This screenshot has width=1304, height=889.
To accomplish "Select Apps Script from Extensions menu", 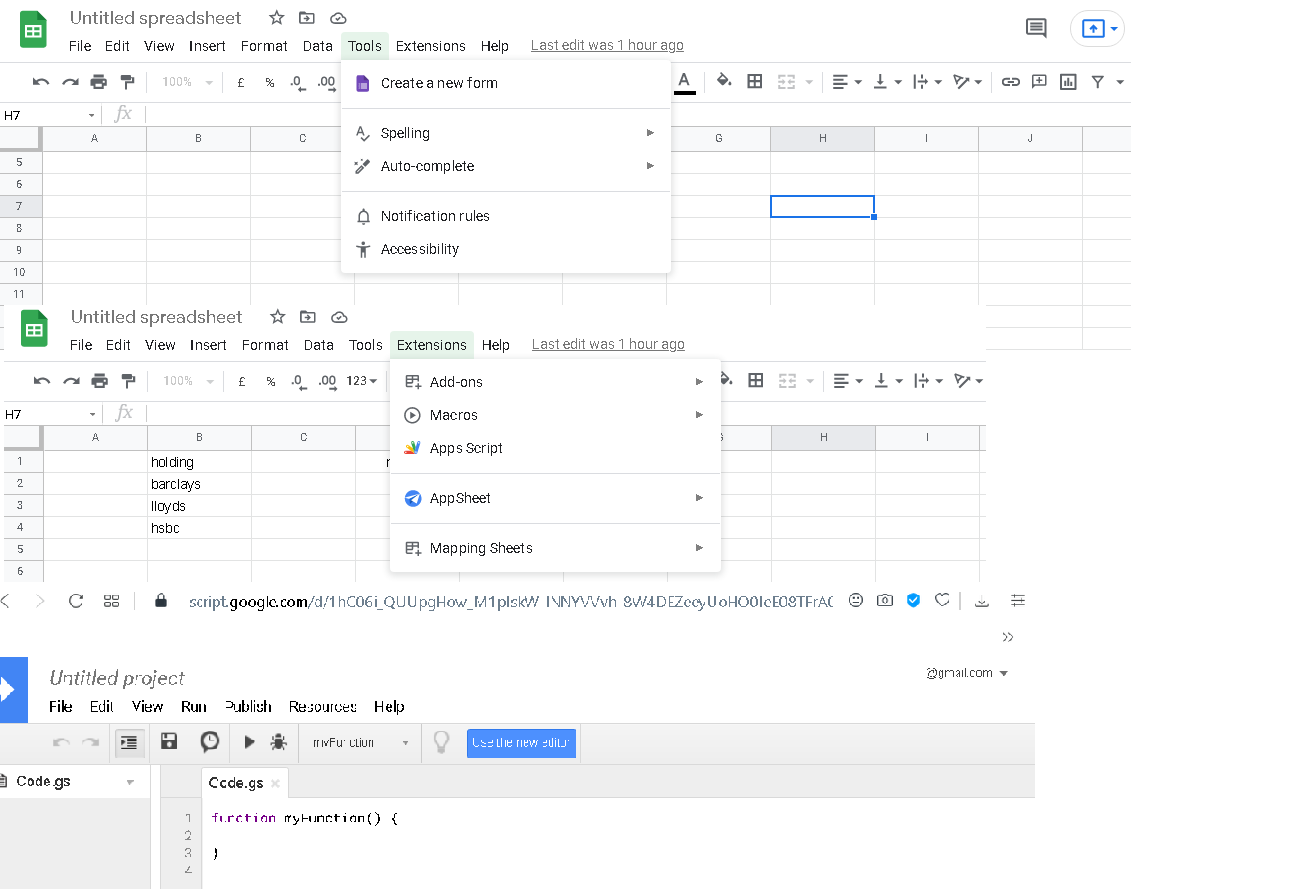I will point(466,448).
